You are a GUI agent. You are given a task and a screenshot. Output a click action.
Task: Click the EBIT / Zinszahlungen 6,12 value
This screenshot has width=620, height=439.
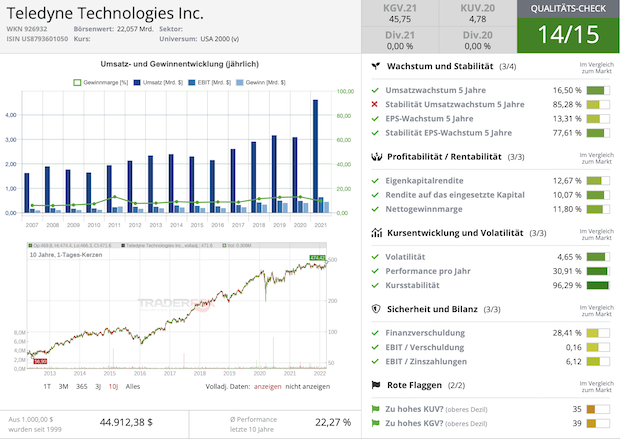[574, 361]
